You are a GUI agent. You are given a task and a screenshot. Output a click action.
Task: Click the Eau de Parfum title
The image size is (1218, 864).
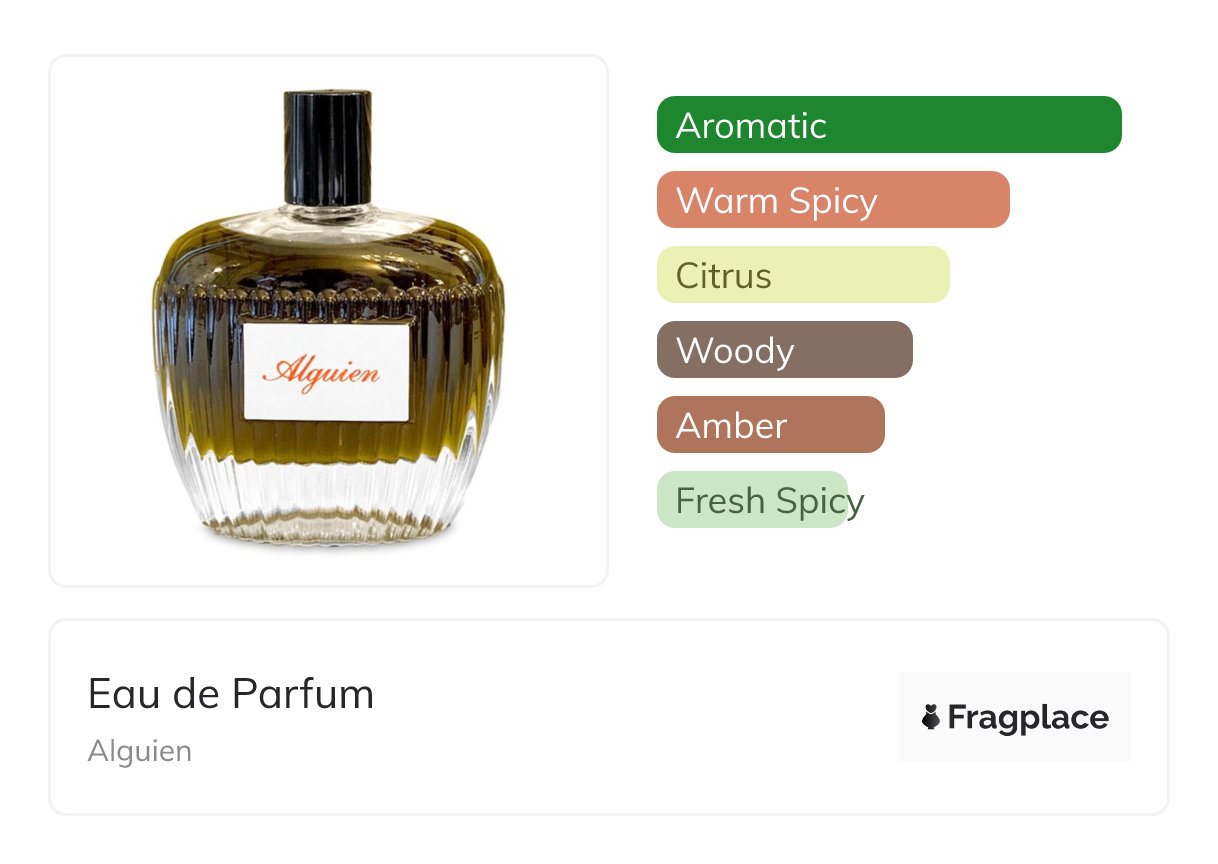(231, 694)
